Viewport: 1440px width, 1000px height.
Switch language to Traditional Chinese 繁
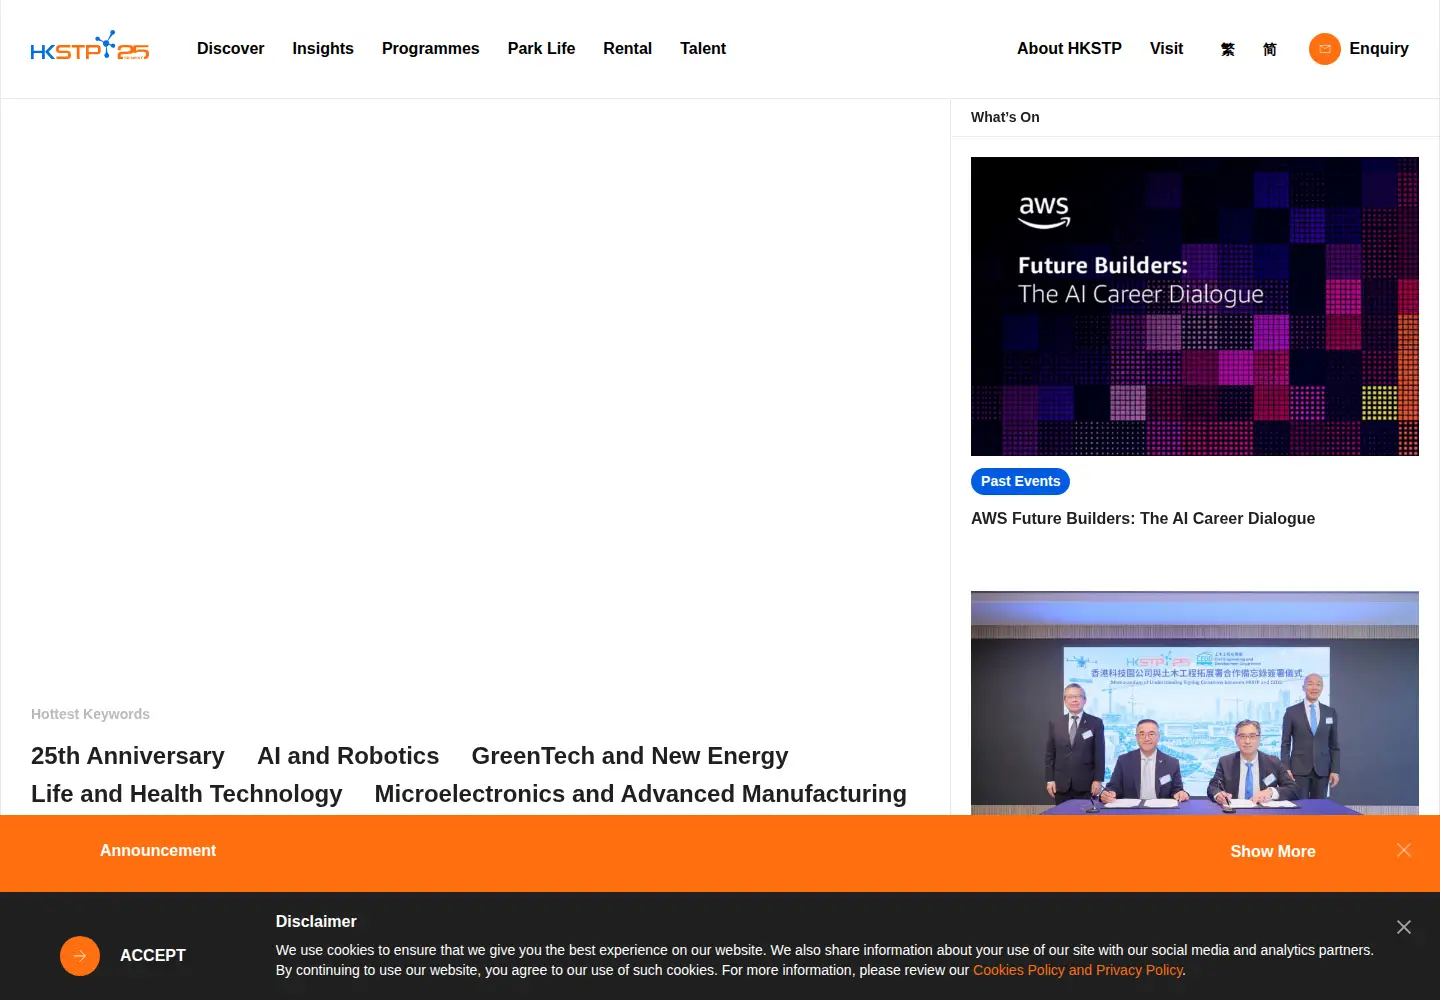click(1228, 49)
